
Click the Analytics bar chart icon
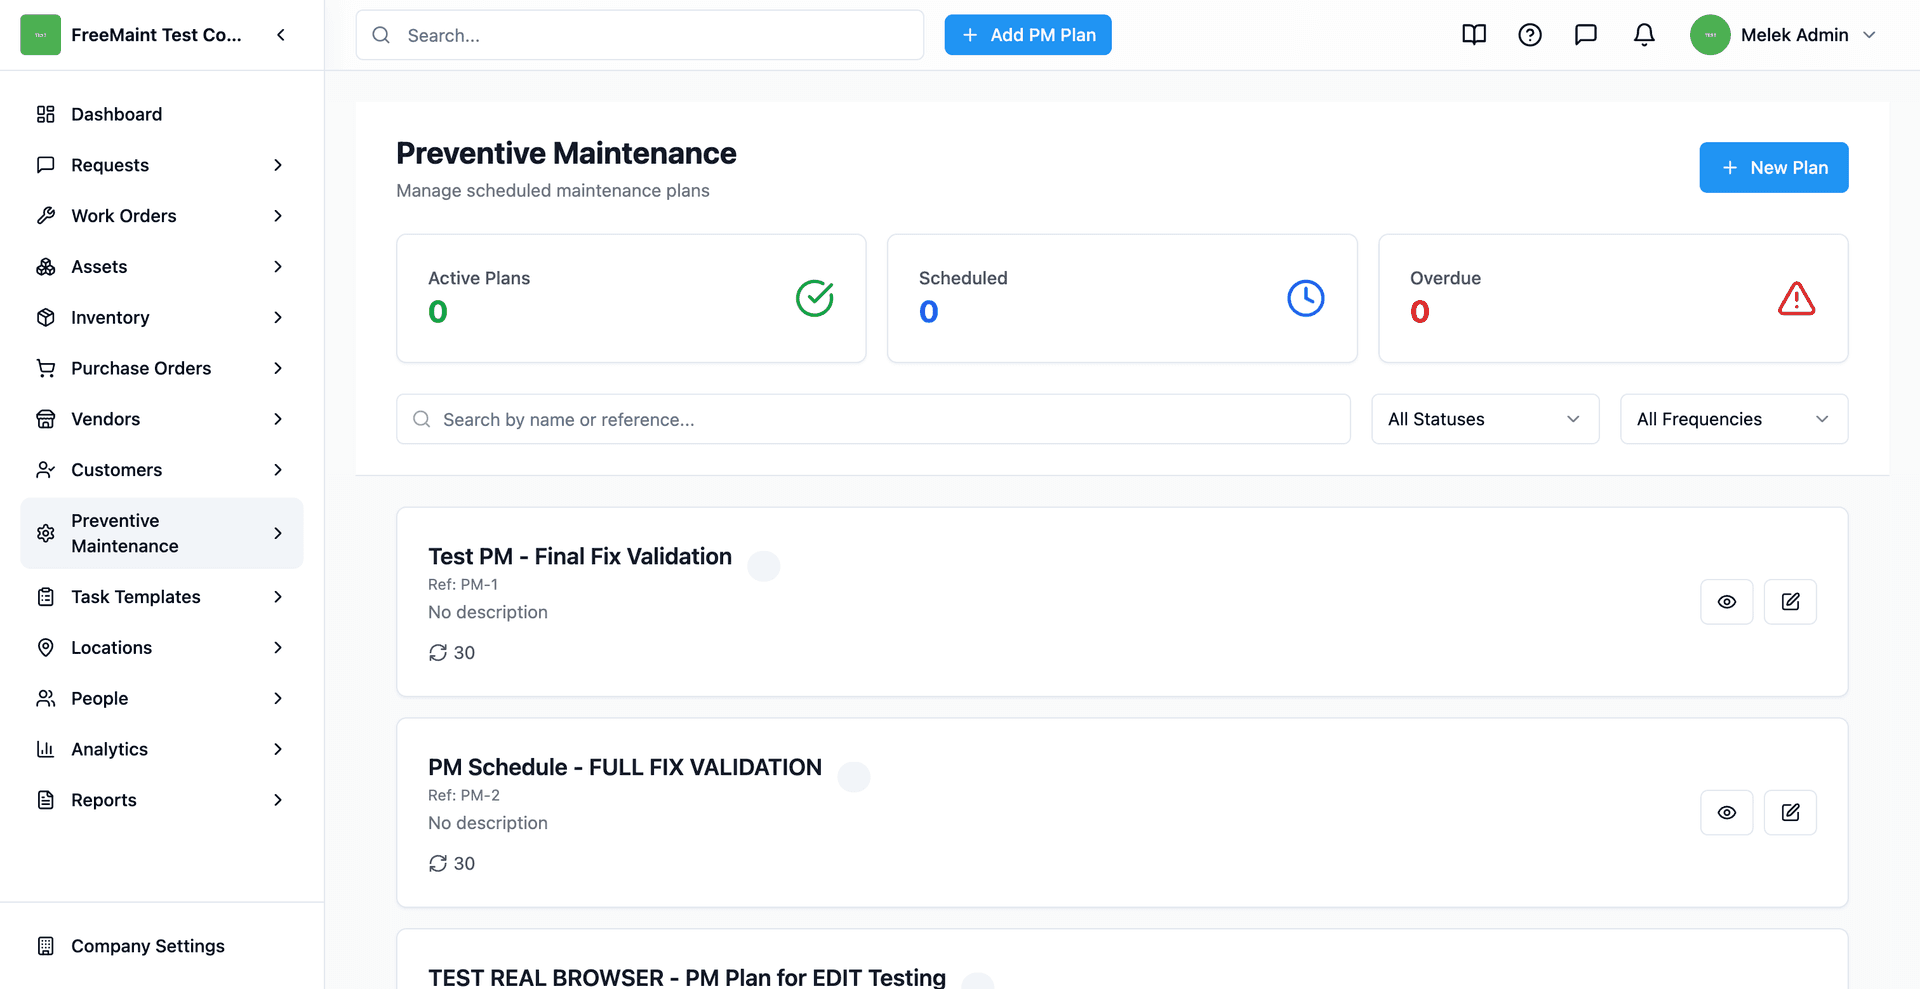click(x=46, y=749)
